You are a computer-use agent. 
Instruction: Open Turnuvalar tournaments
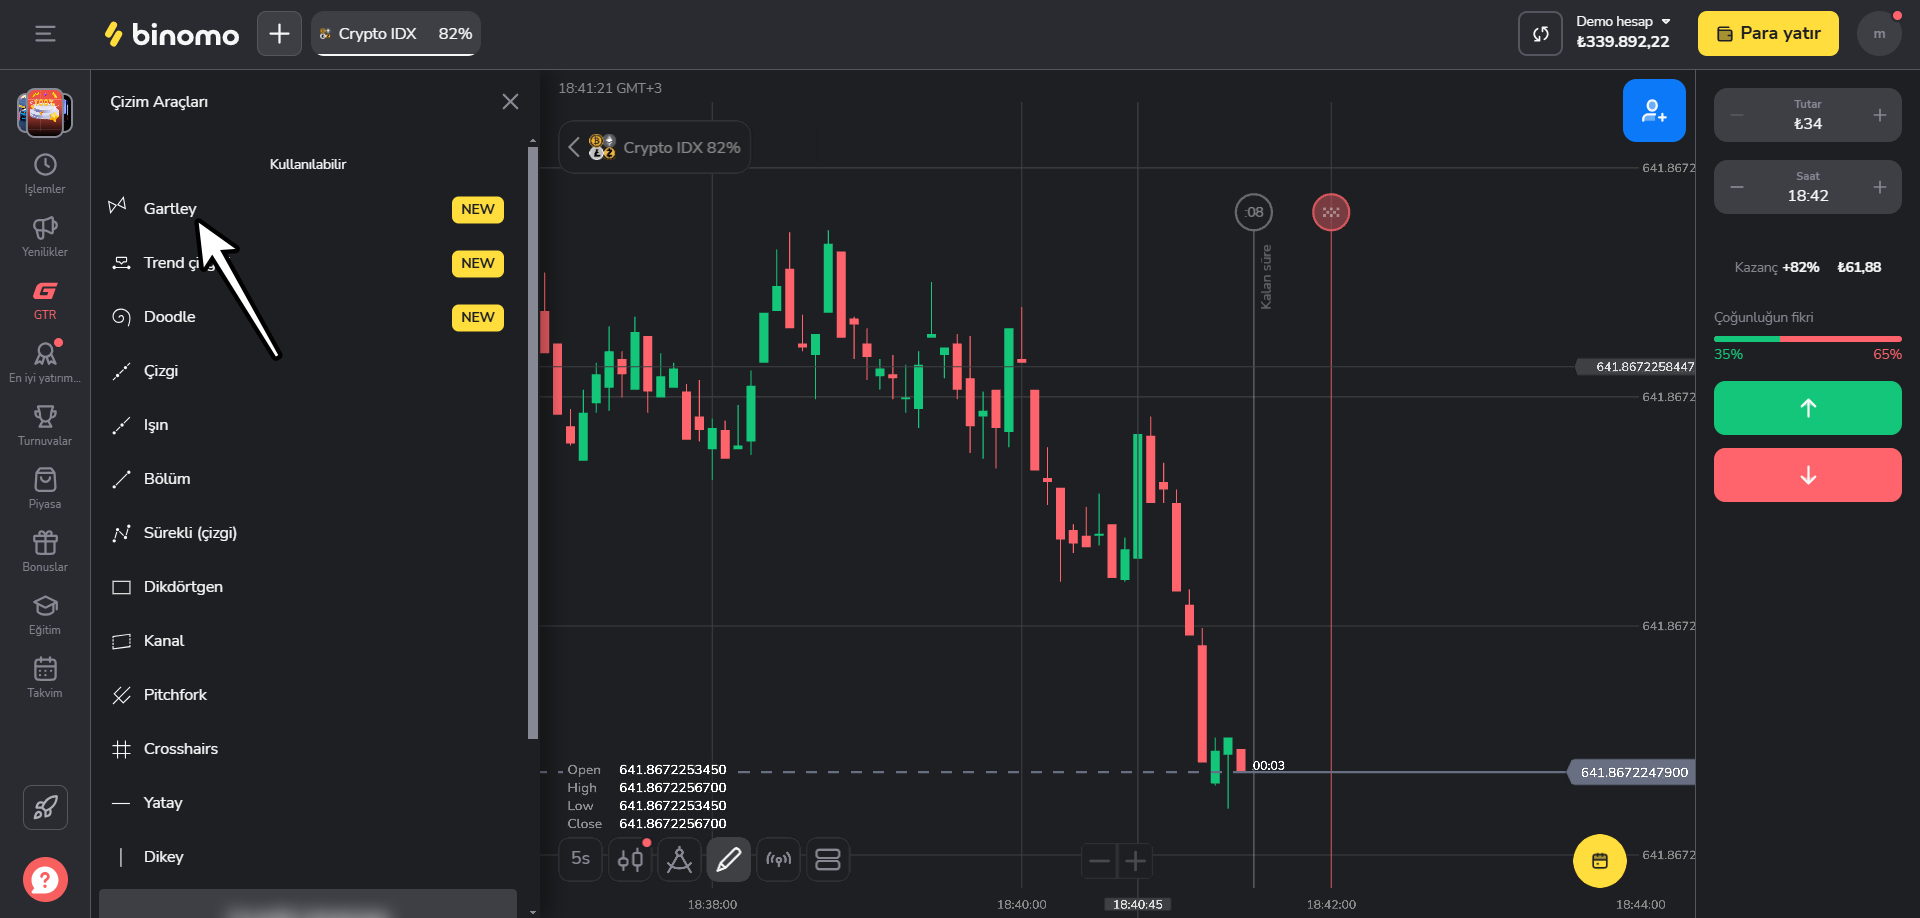click(45, 426)
